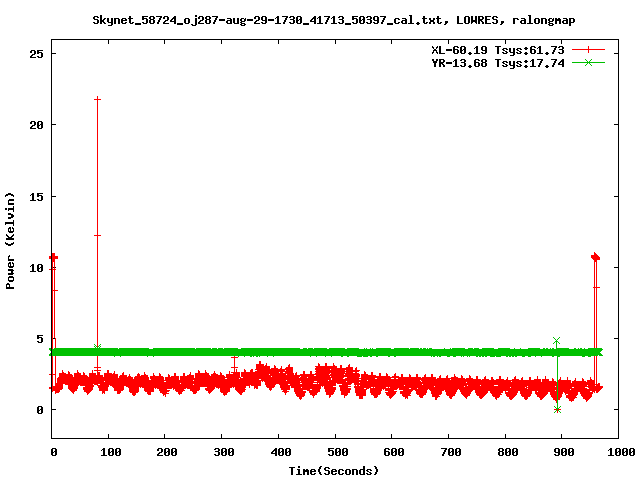
Task: Click the x-axis tick label 300
Action: [x=224, y=452]
